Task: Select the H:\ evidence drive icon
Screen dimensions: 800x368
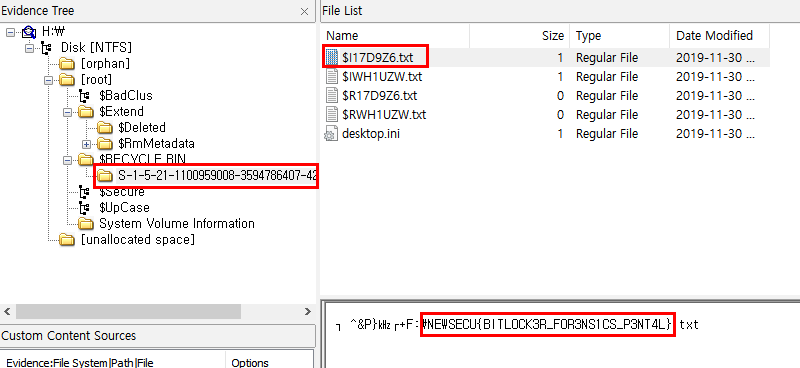Action: click(29, 32)
